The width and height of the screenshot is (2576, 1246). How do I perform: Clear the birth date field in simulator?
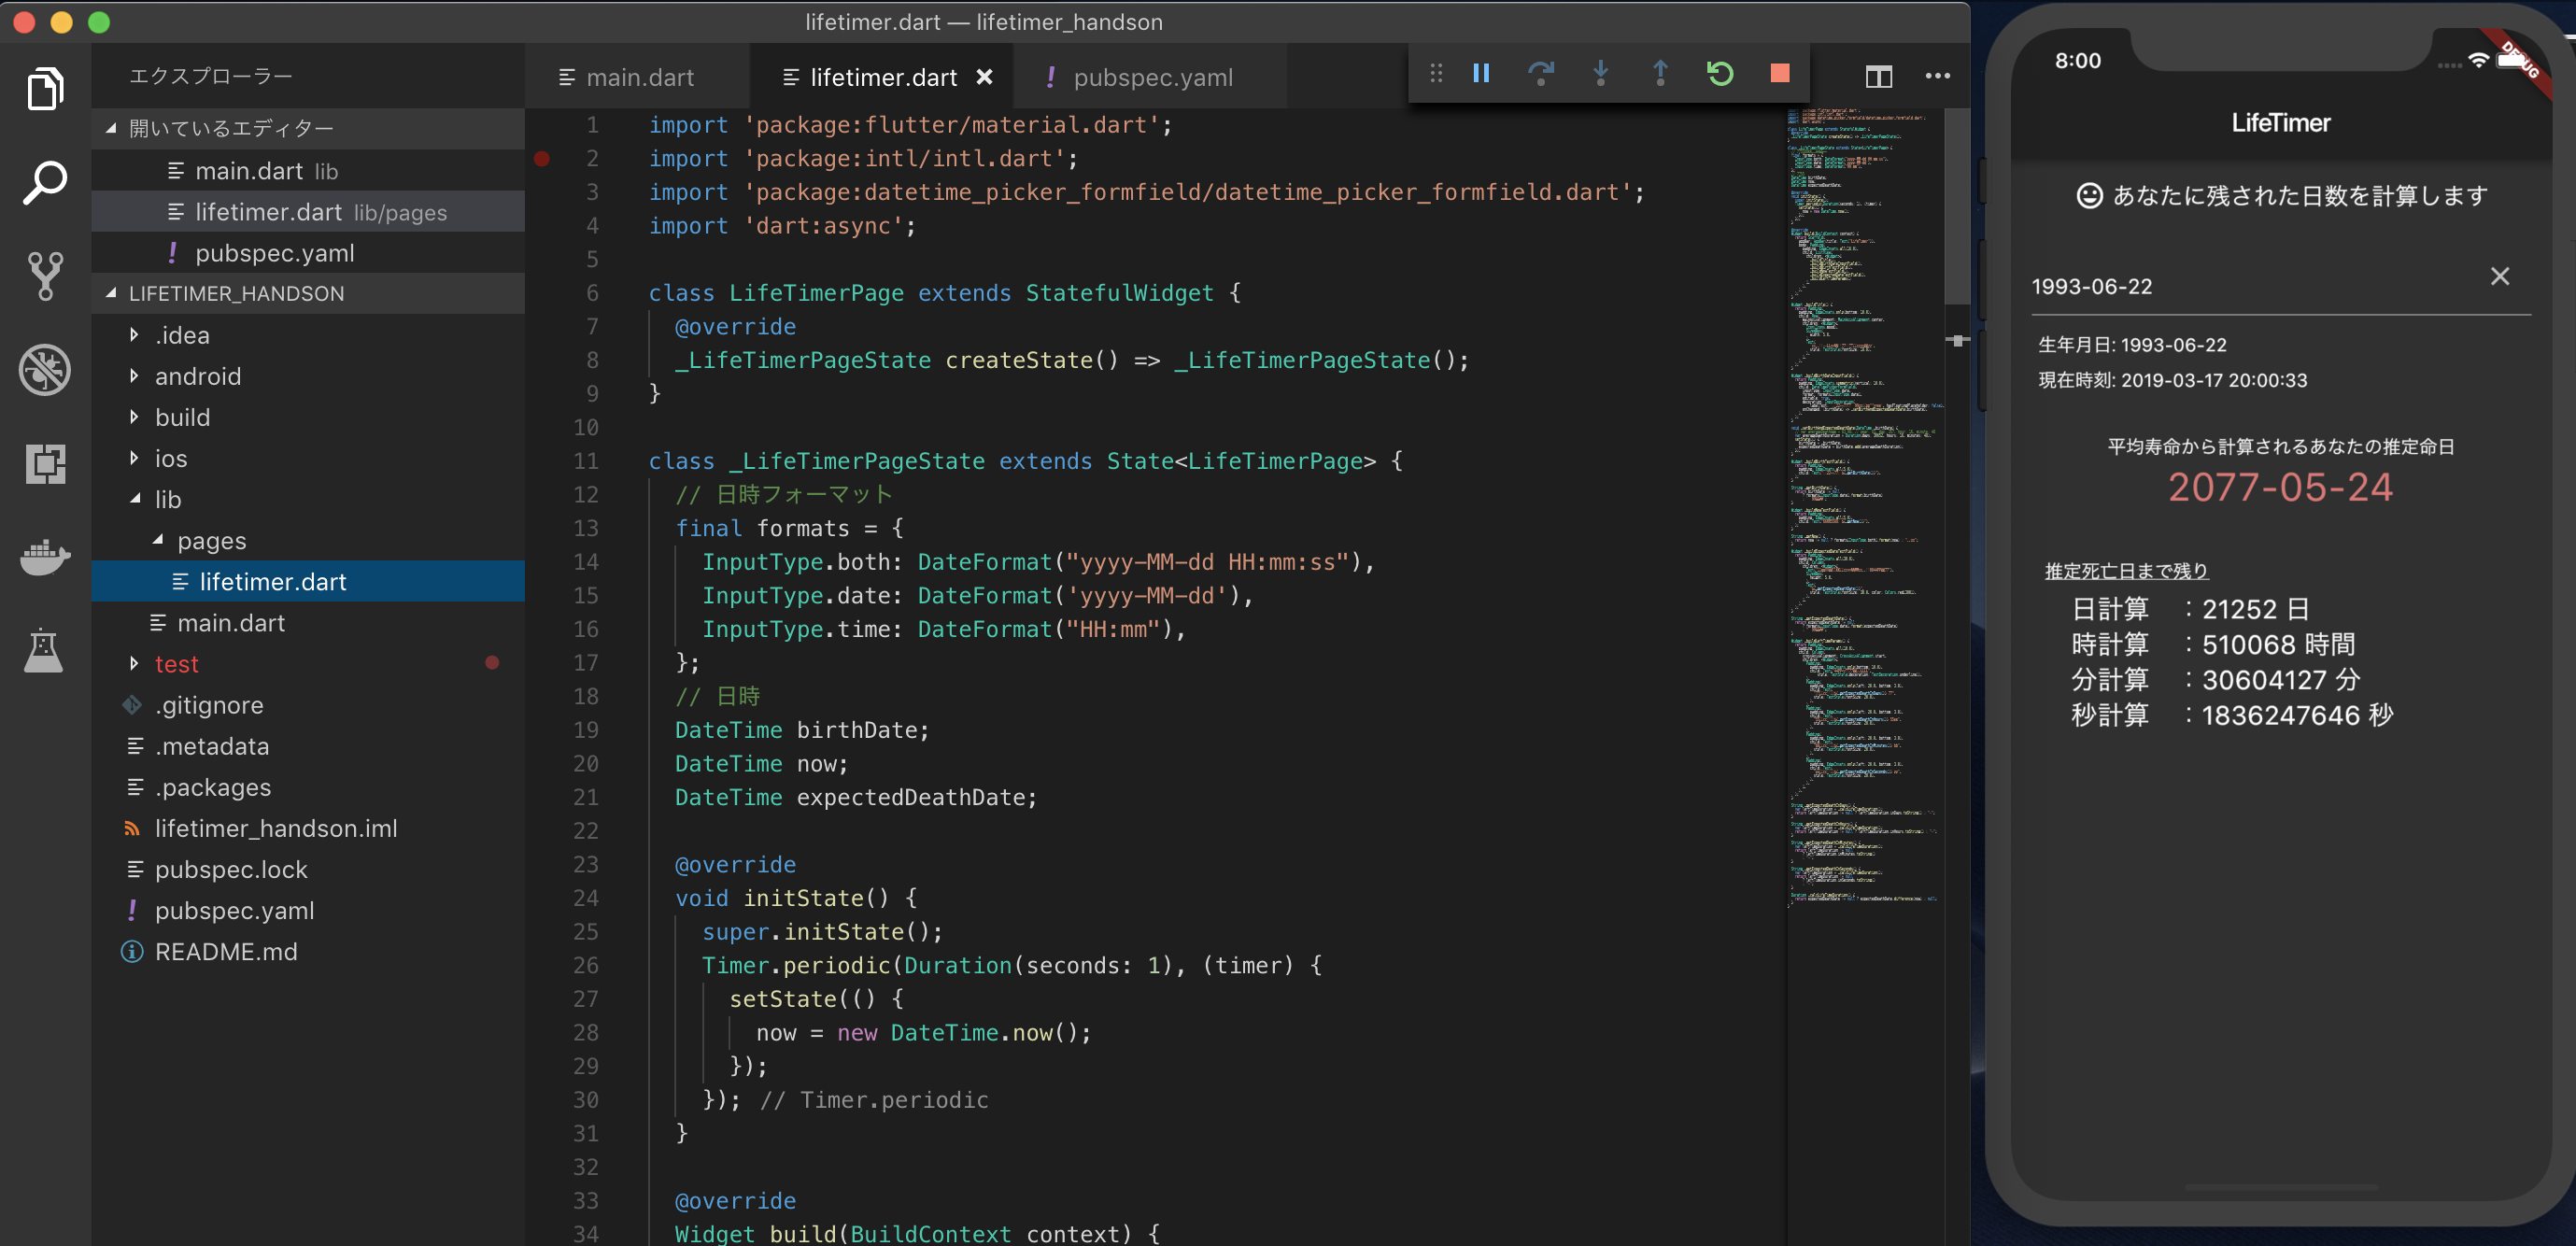click(2499, 277)
